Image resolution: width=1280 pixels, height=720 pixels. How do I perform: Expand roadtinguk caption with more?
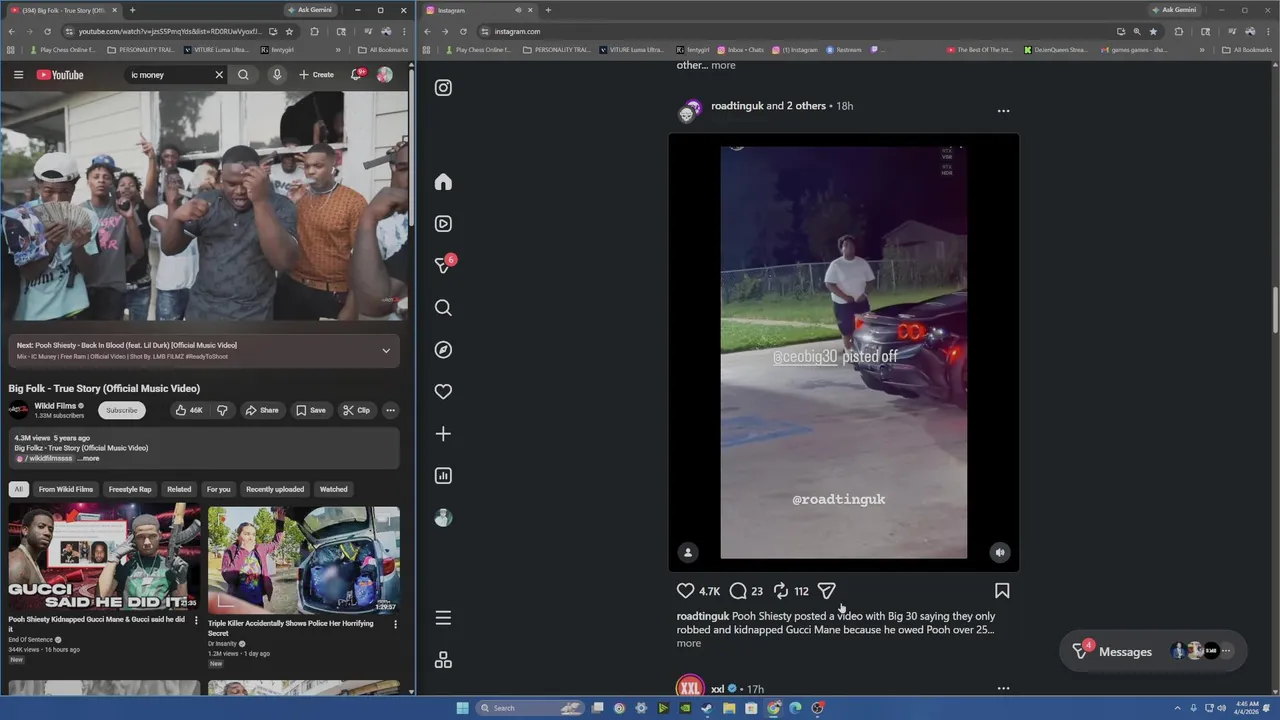(x=689, y=643)
